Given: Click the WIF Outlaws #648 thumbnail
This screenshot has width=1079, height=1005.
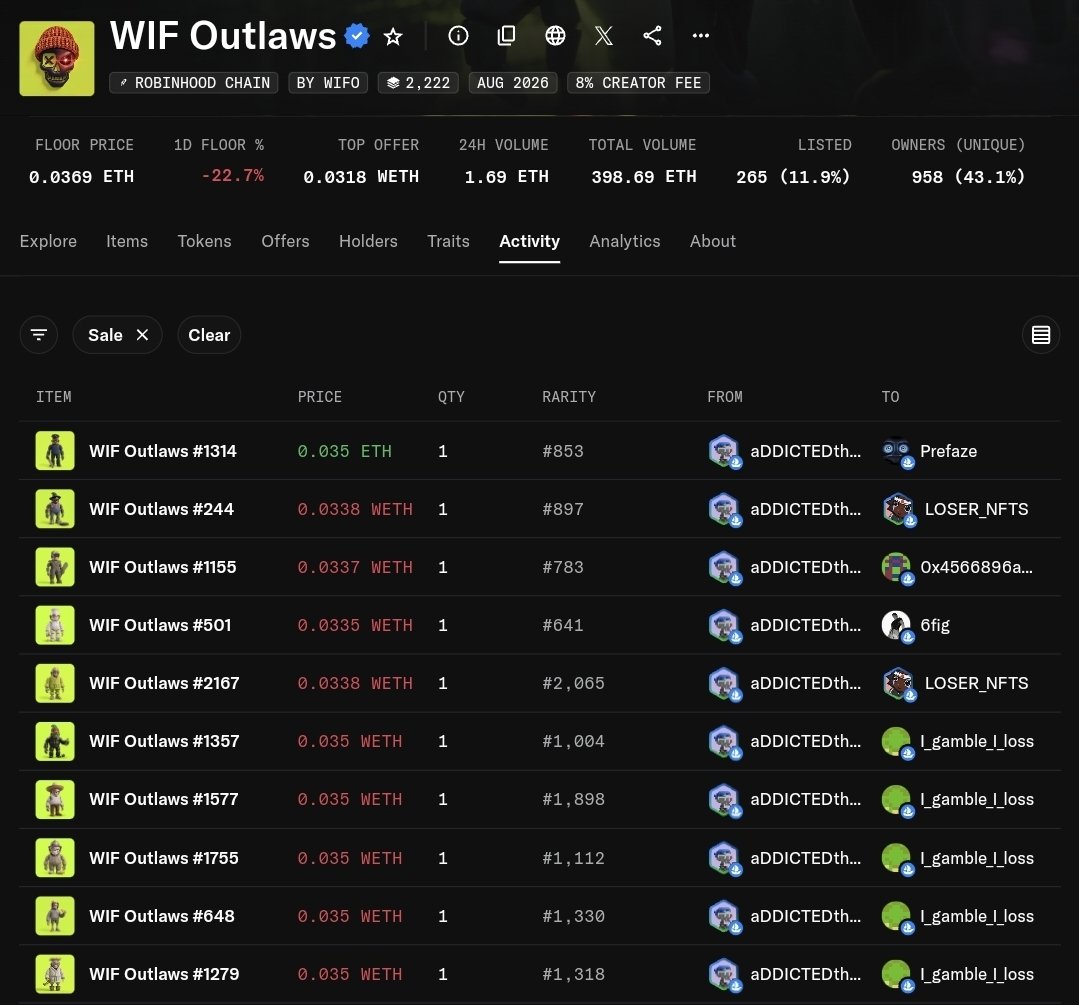Looking at the screenshot, I should pyautogui.click(x=55, y=916).
